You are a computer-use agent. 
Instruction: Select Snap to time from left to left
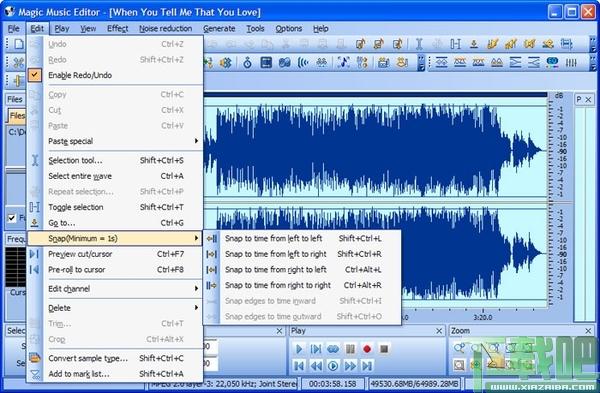[302, 238]
